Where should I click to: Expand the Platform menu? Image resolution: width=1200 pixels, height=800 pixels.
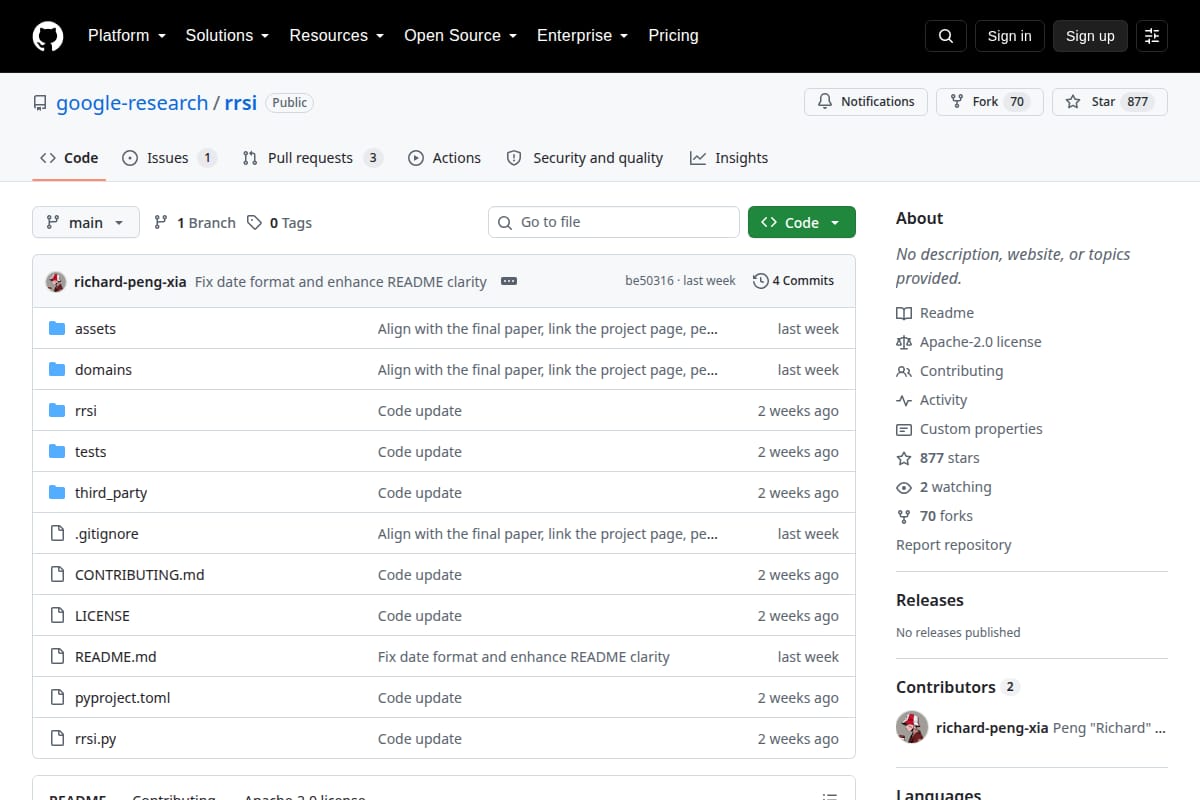[127, 35]
